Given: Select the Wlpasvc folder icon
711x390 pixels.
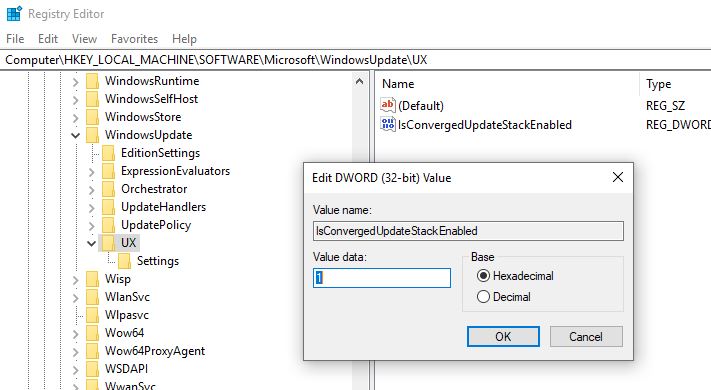Looking at the screenshot, I should pyautogui.click(x=93, y=315).
